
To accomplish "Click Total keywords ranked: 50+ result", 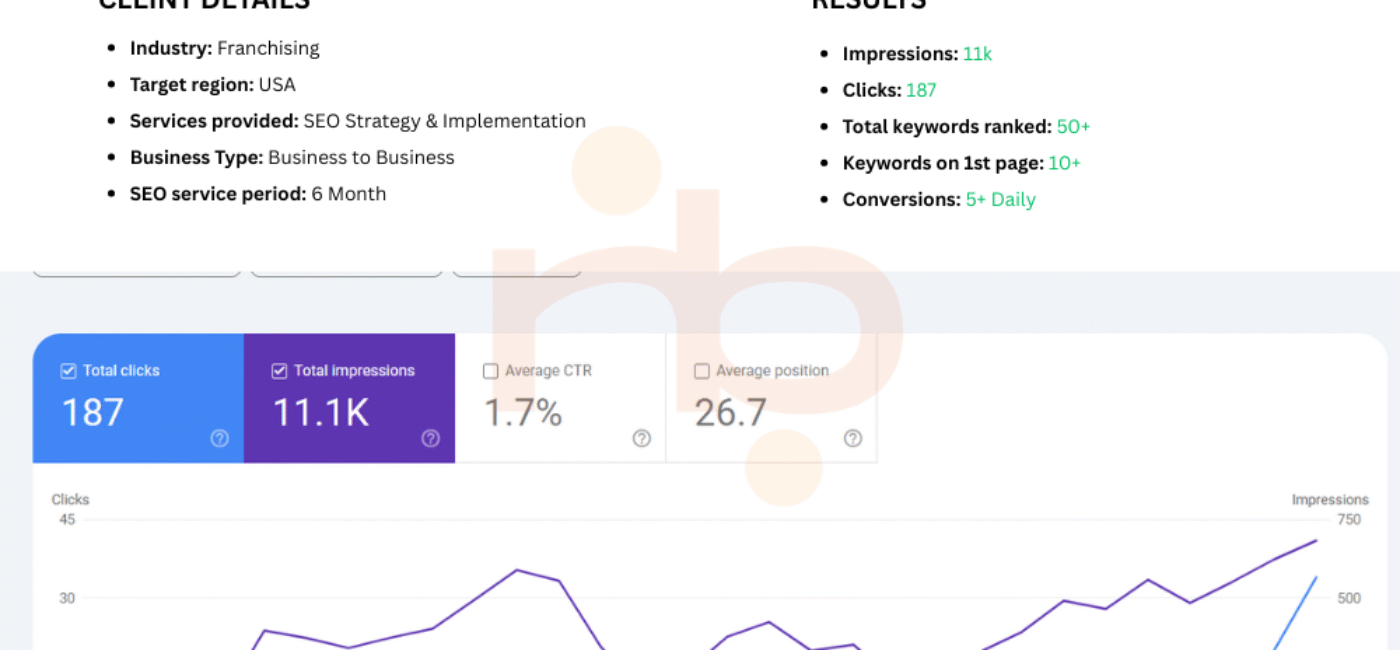I will pos(966,127).
